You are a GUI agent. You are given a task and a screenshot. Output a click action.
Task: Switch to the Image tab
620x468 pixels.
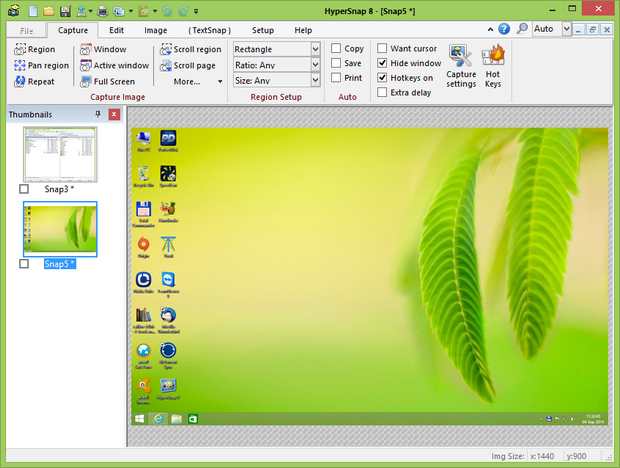click(x=155, y=30)
